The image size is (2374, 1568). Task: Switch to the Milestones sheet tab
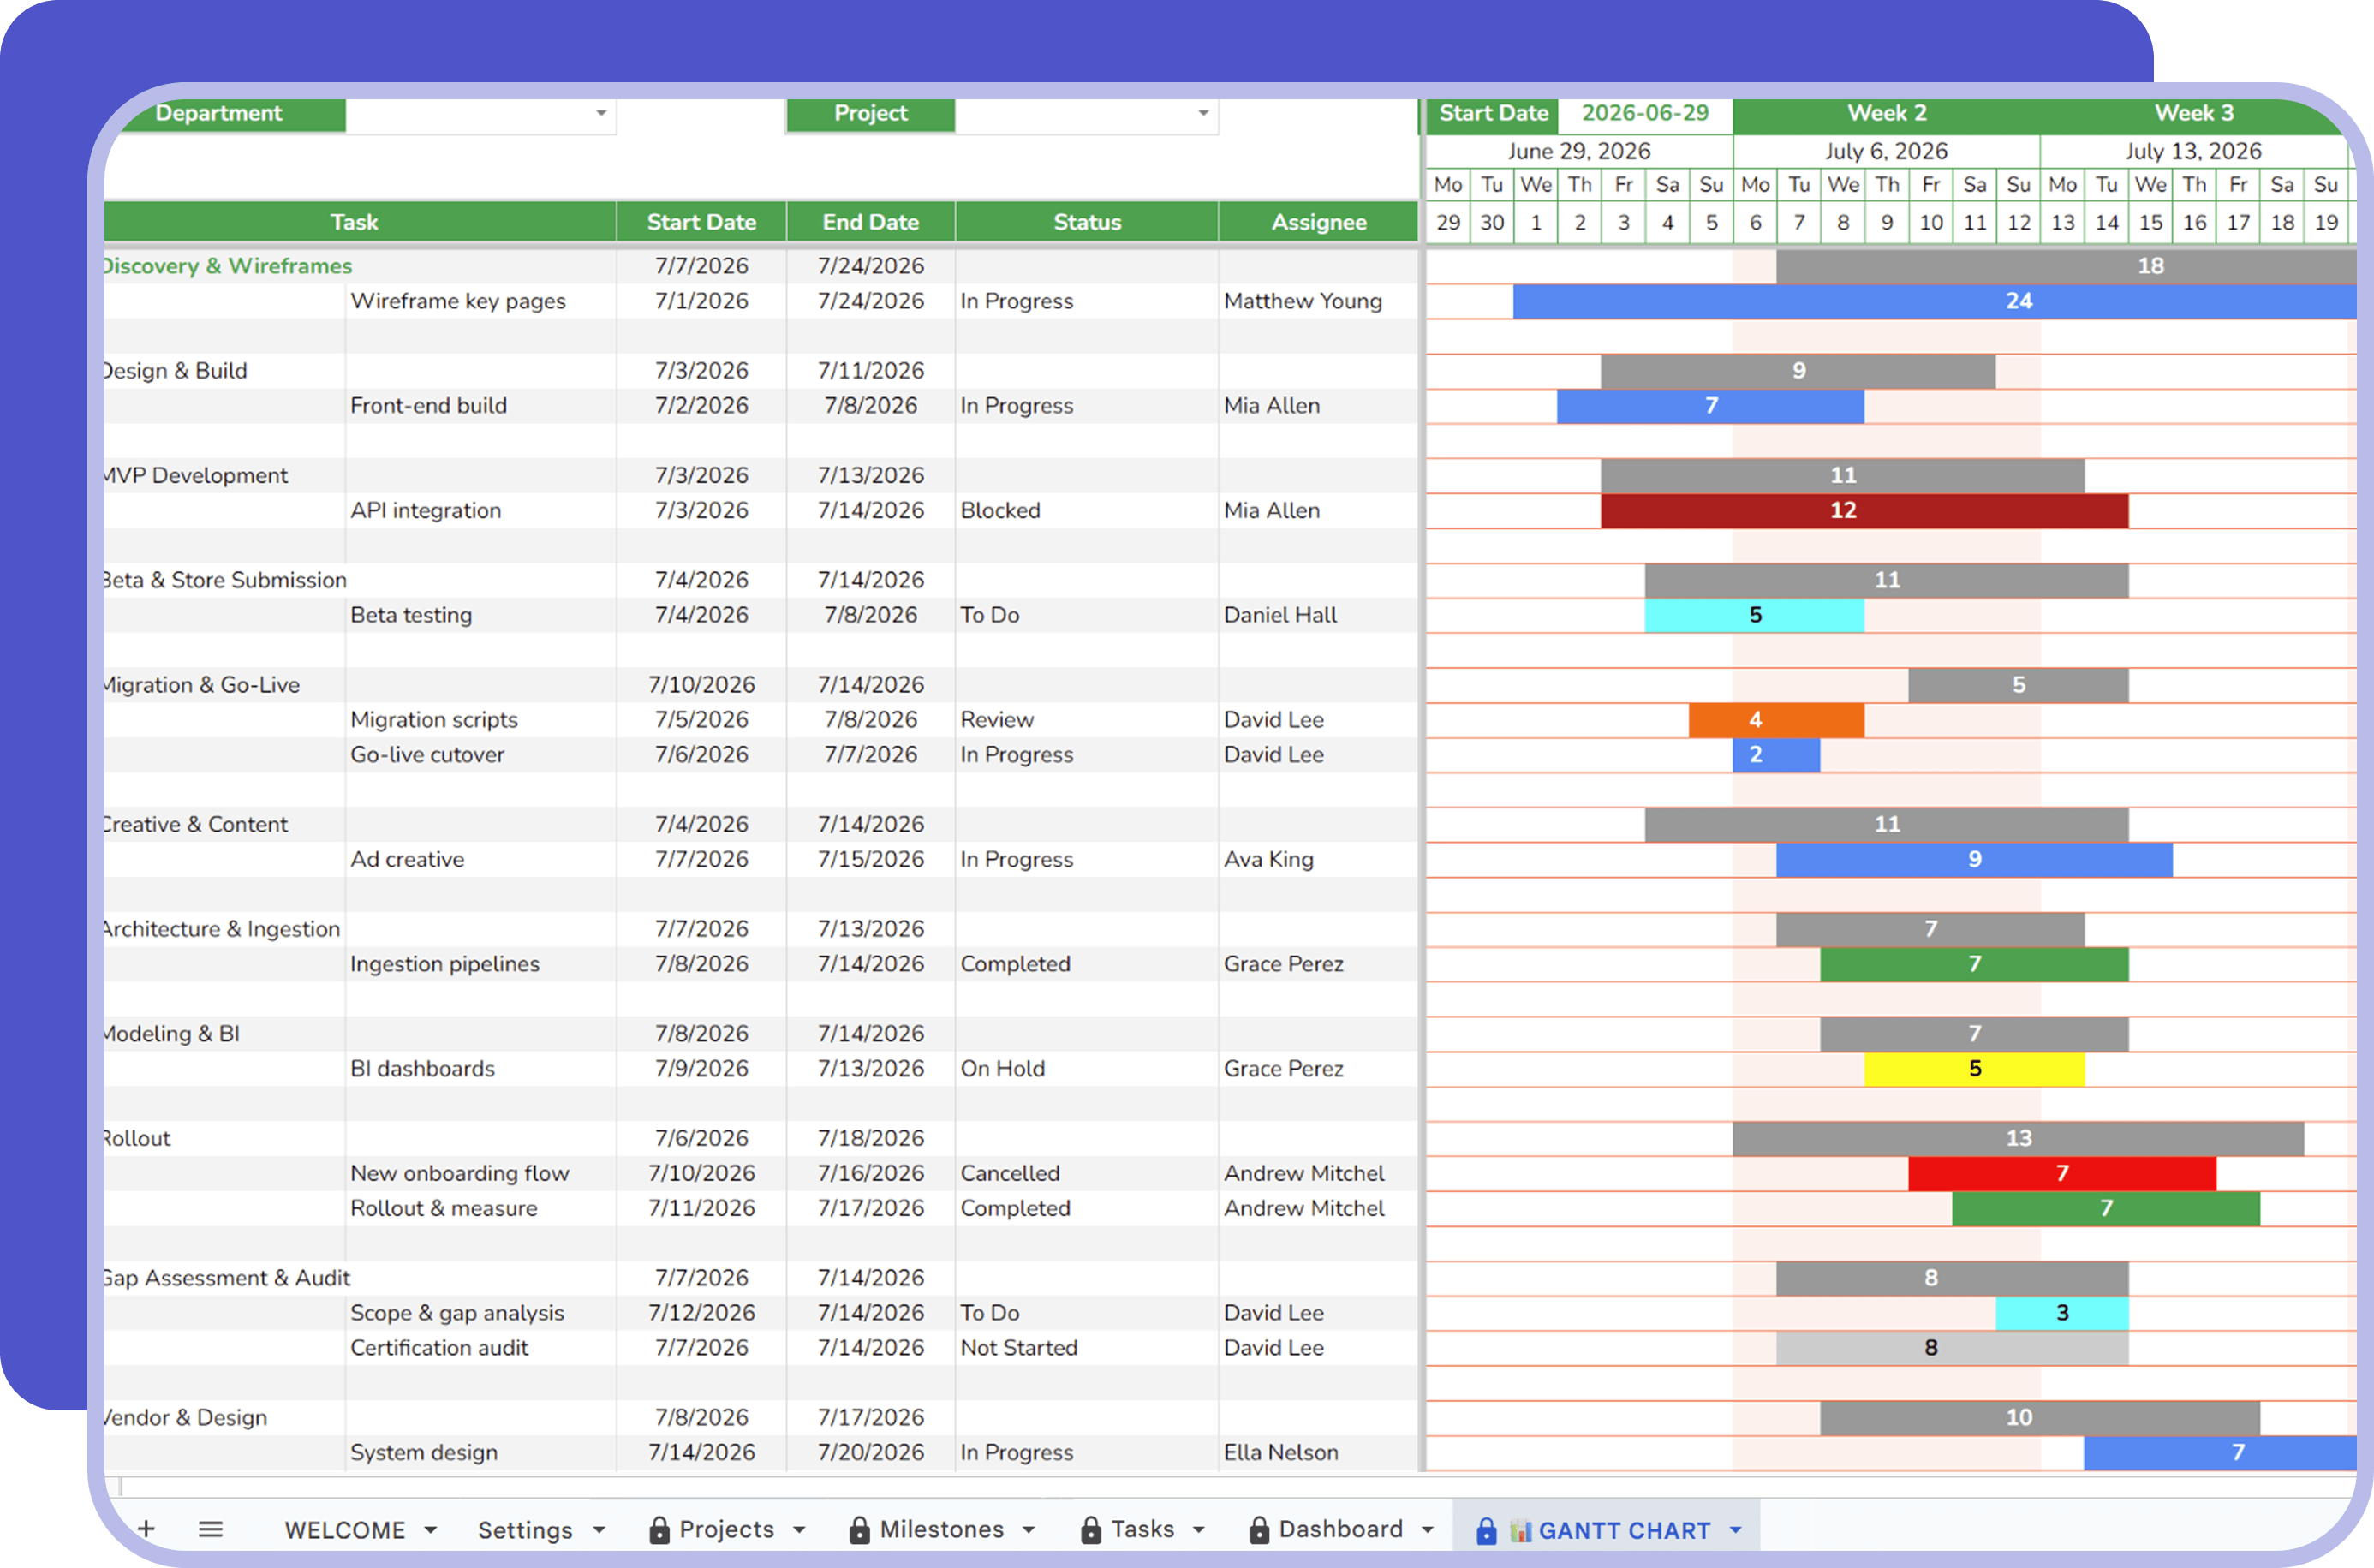point(941,1530)
